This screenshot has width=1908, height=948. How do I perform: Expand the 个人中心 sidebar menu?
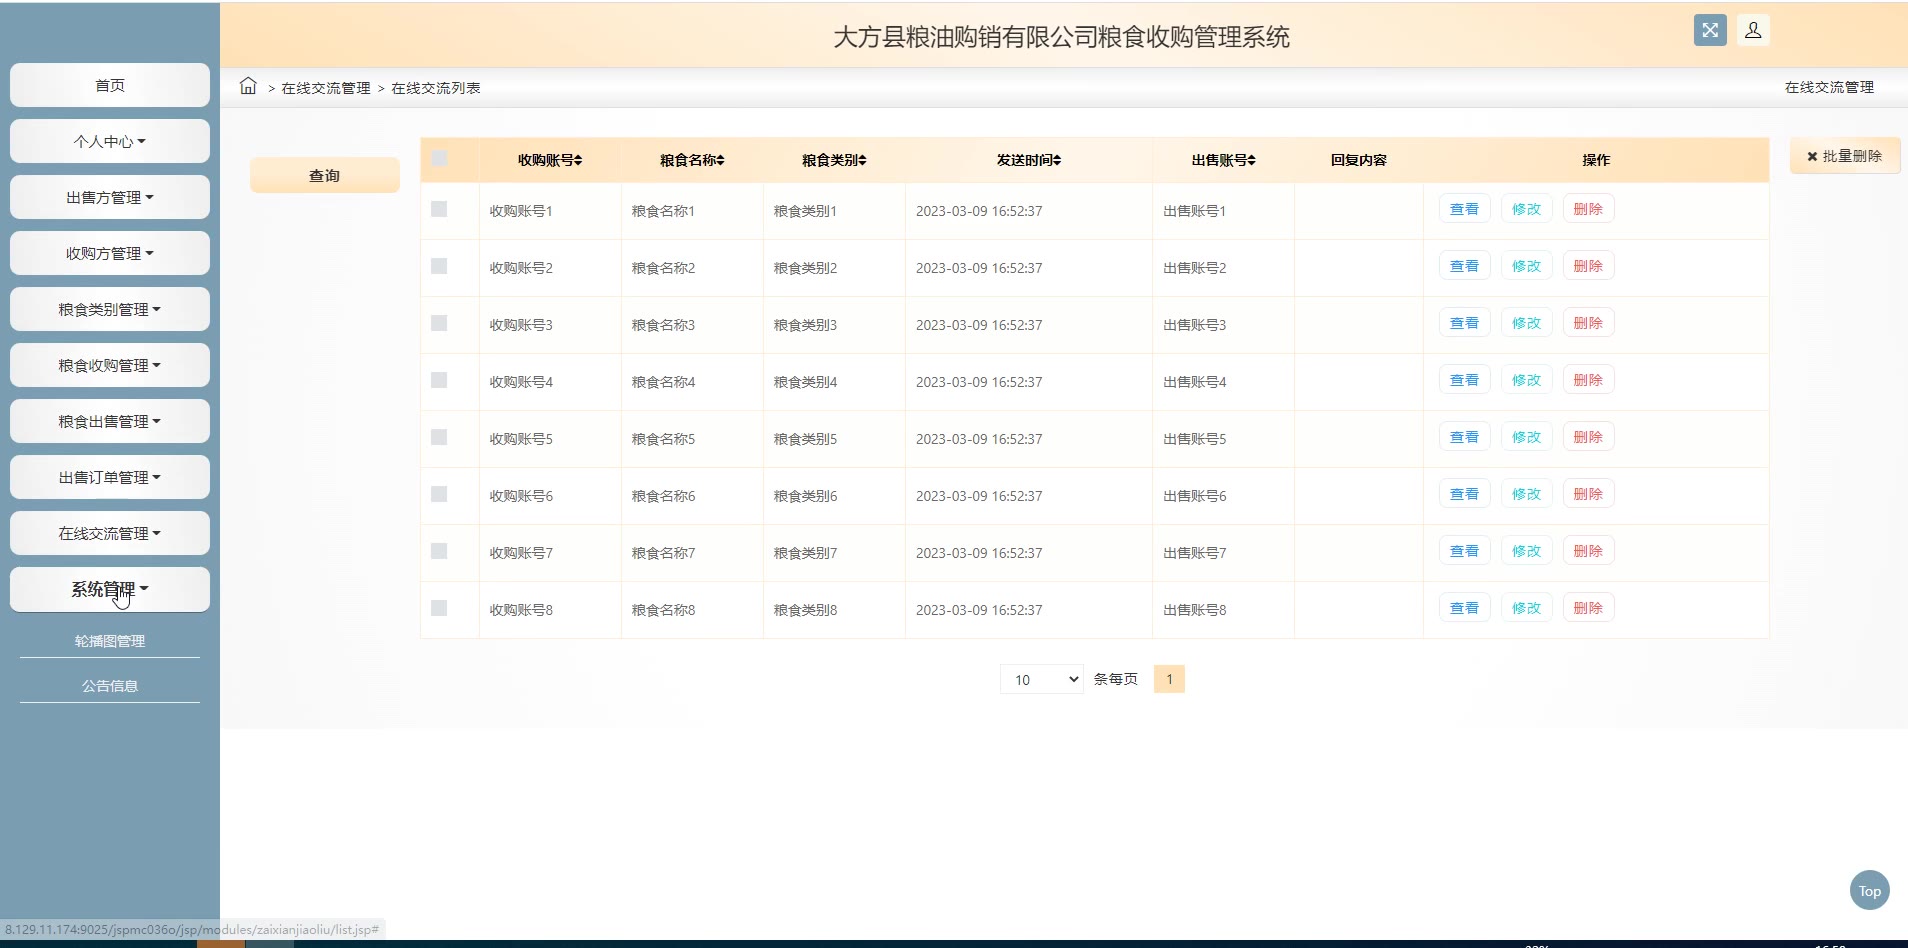click(109, 141)
